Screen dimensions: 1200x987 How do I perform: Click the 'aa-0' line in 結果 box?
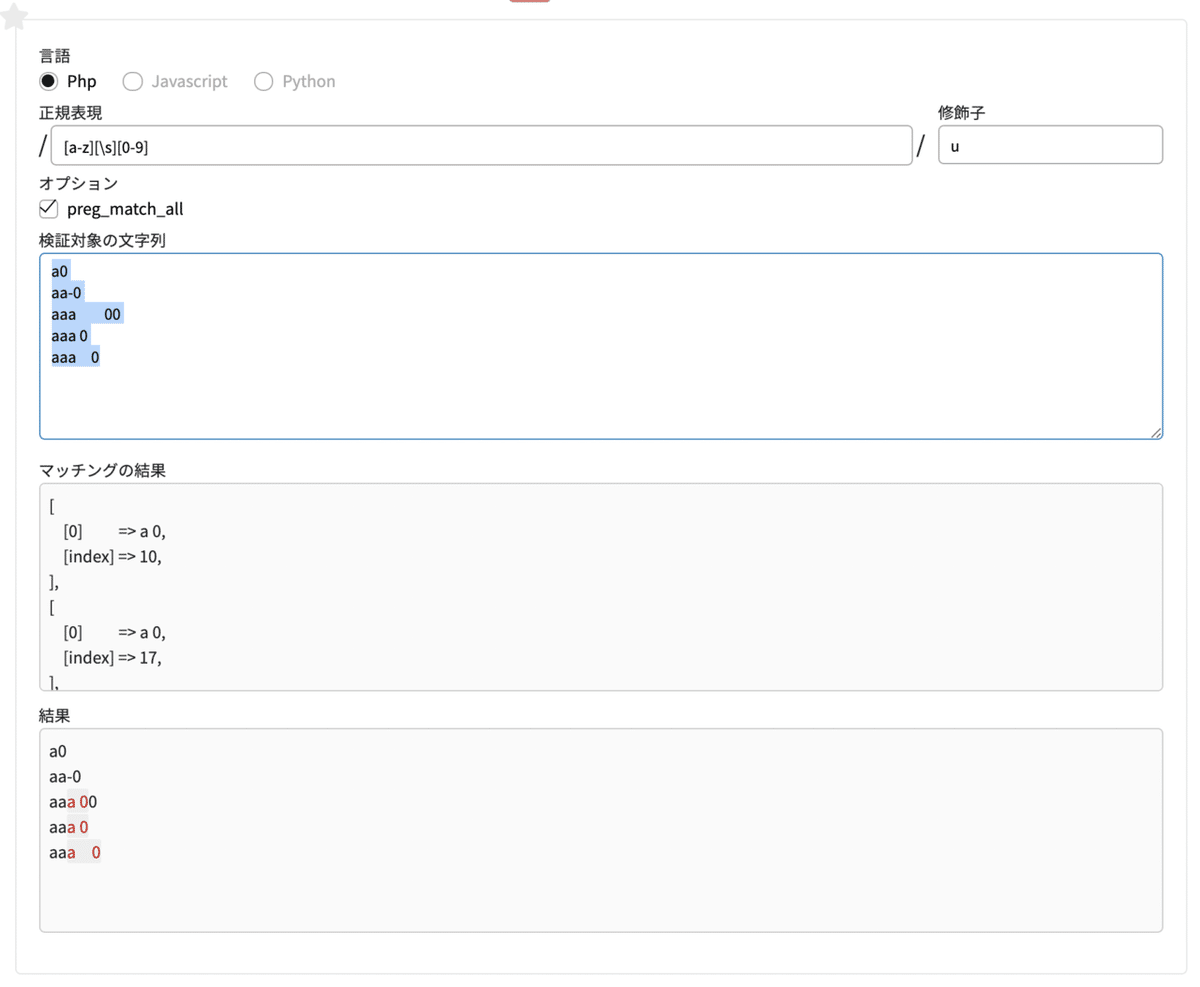65,776
